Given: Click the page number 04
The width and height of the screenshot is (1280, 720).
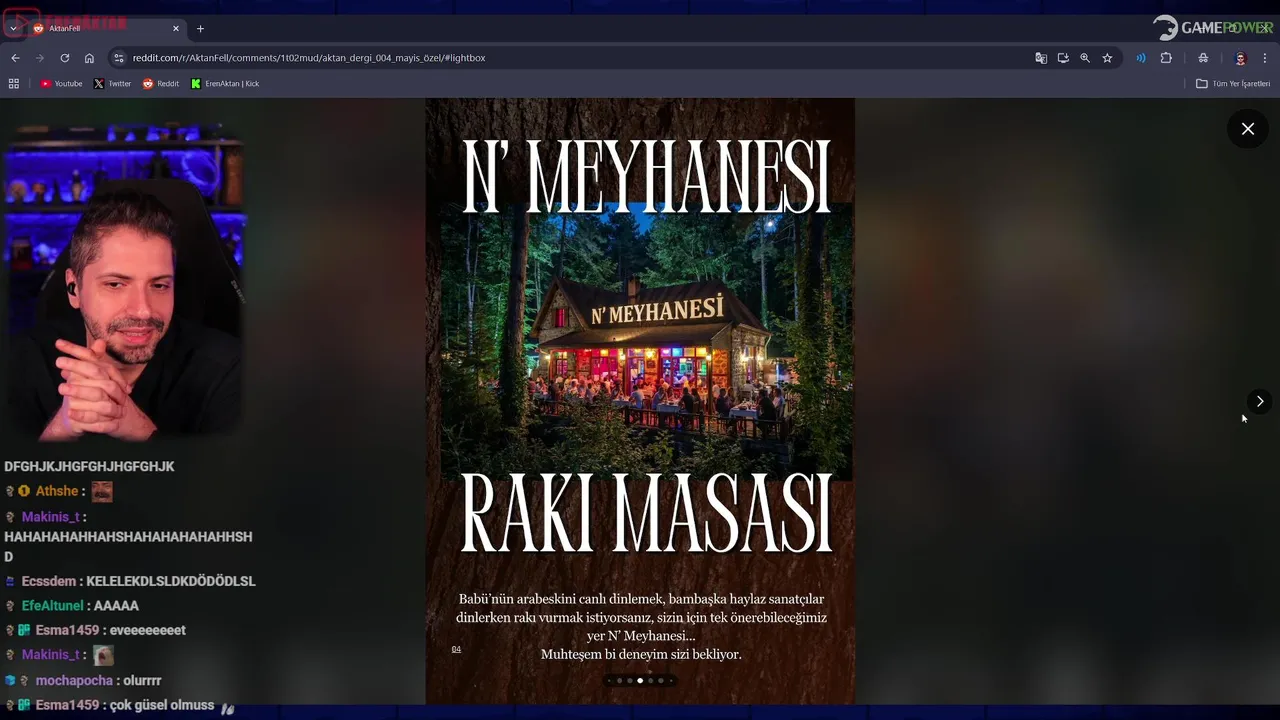Looking at the screenshot, I should click(x=456, y=650).
